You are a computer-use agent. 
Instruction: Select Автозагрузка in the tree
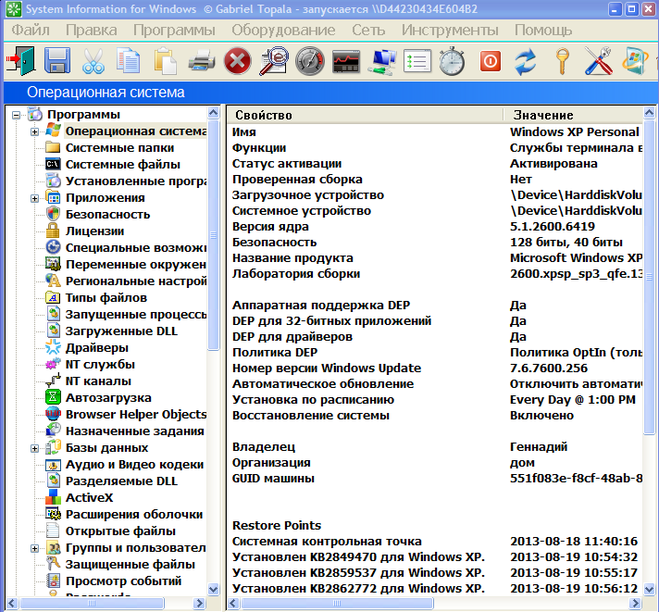[x=108, y=398]
